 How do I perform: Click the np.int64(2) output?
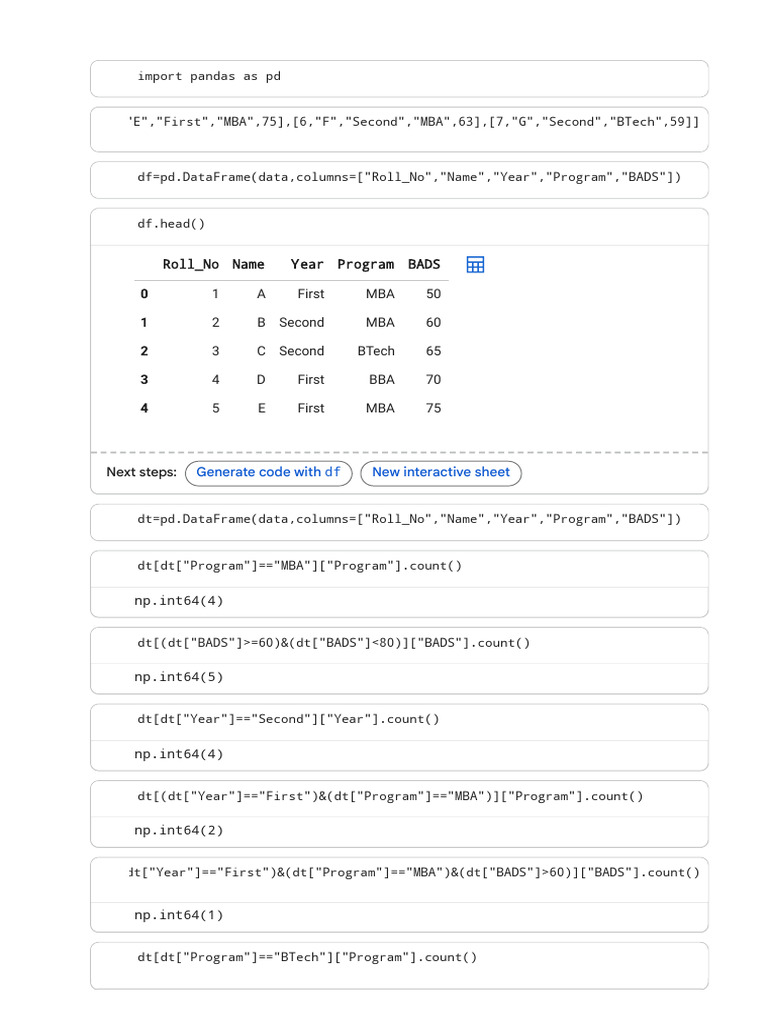click(179, 831)
